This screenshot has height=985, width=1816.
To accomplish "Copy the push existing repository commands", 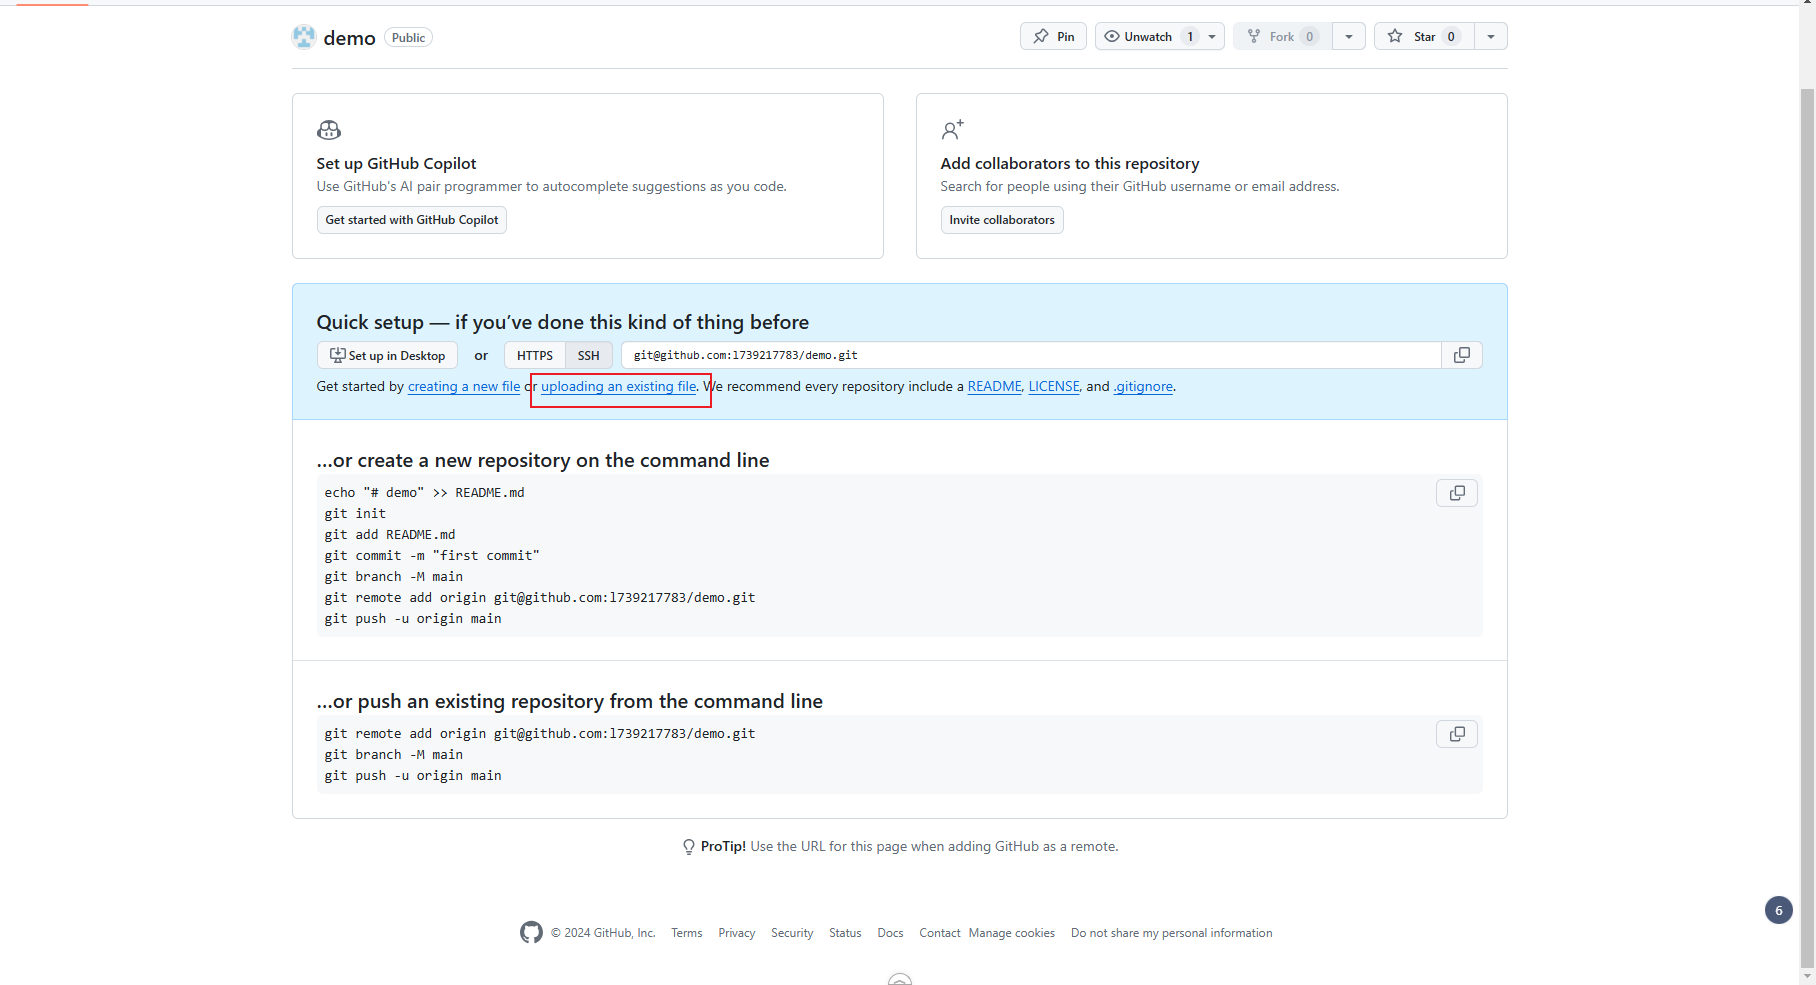I will pos(1457,734).
